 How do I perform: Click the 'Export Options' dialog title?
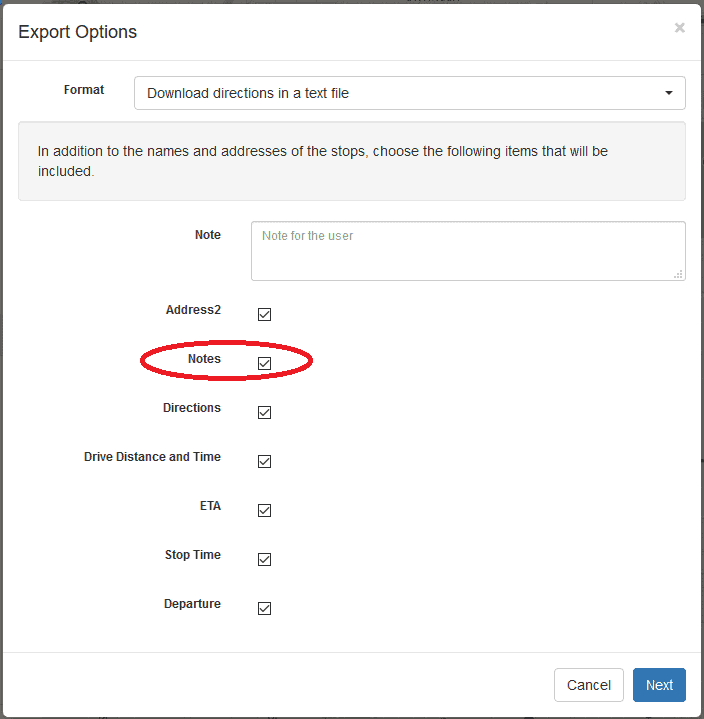click(78, 32)
